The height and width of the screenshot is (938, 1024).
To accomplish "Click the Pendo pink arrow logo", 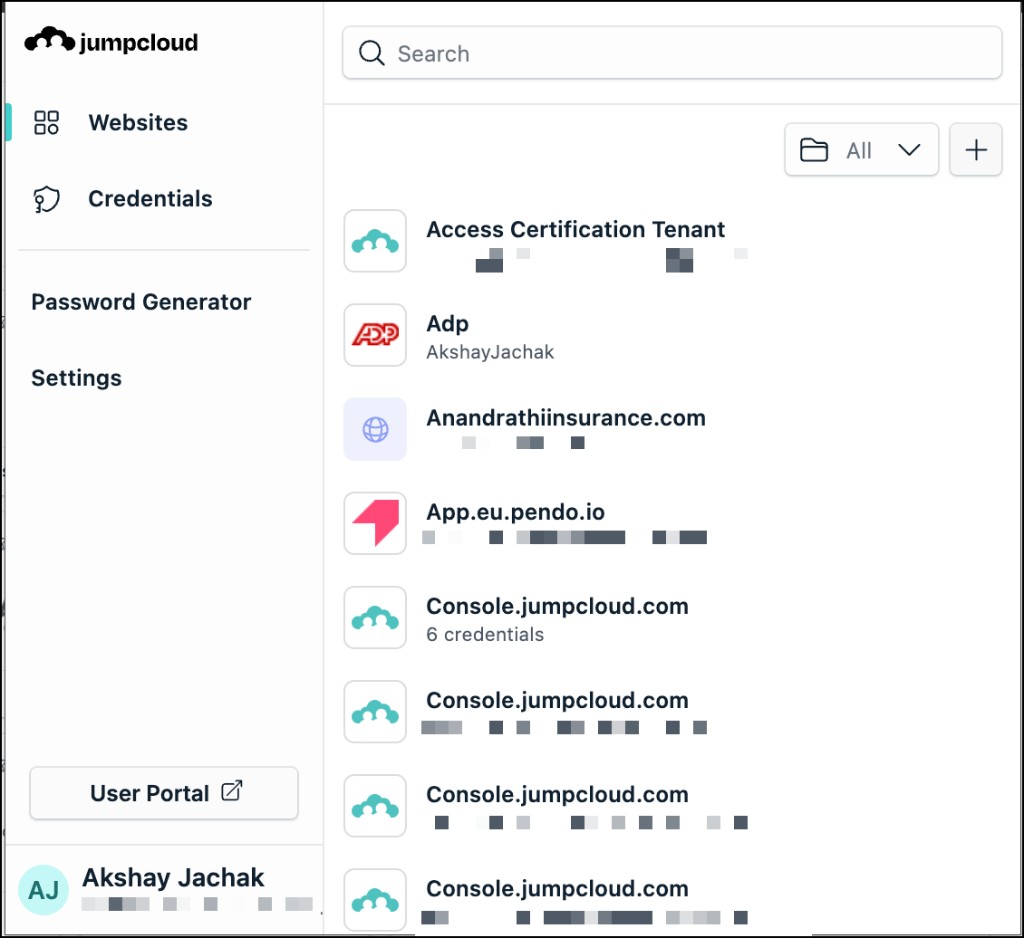I will pos(375,523).
